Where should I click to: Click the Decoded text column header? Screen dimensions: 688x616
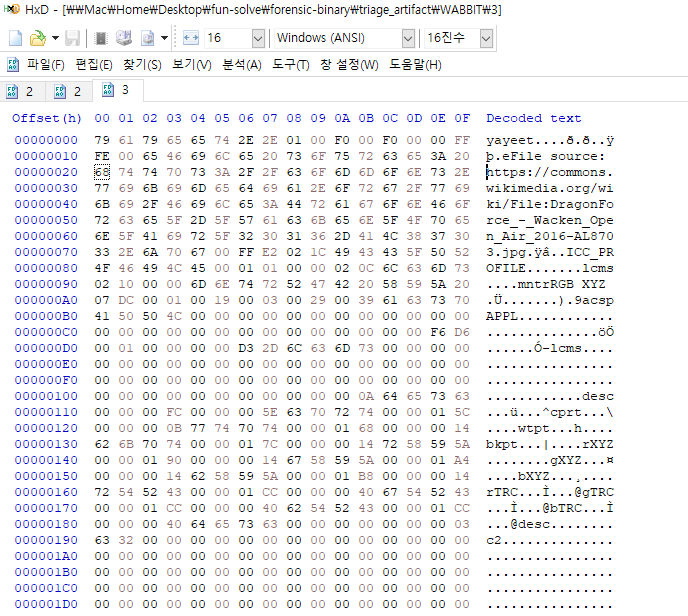[534, 118]
